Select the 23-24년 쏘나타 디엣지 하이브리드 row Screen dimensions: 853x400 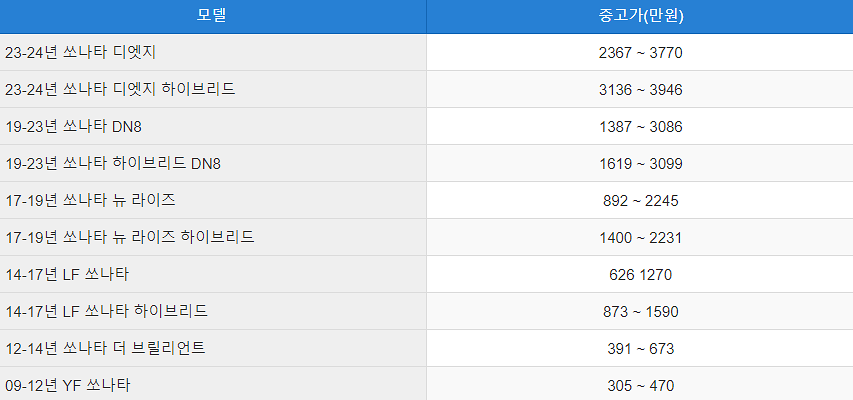(x=426, y=89)
